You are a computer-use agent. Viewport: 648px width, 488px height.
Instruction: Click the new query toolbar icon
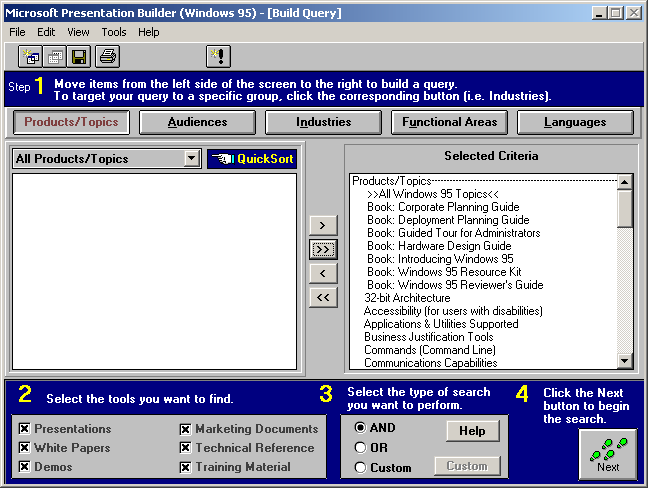point(31,57)
